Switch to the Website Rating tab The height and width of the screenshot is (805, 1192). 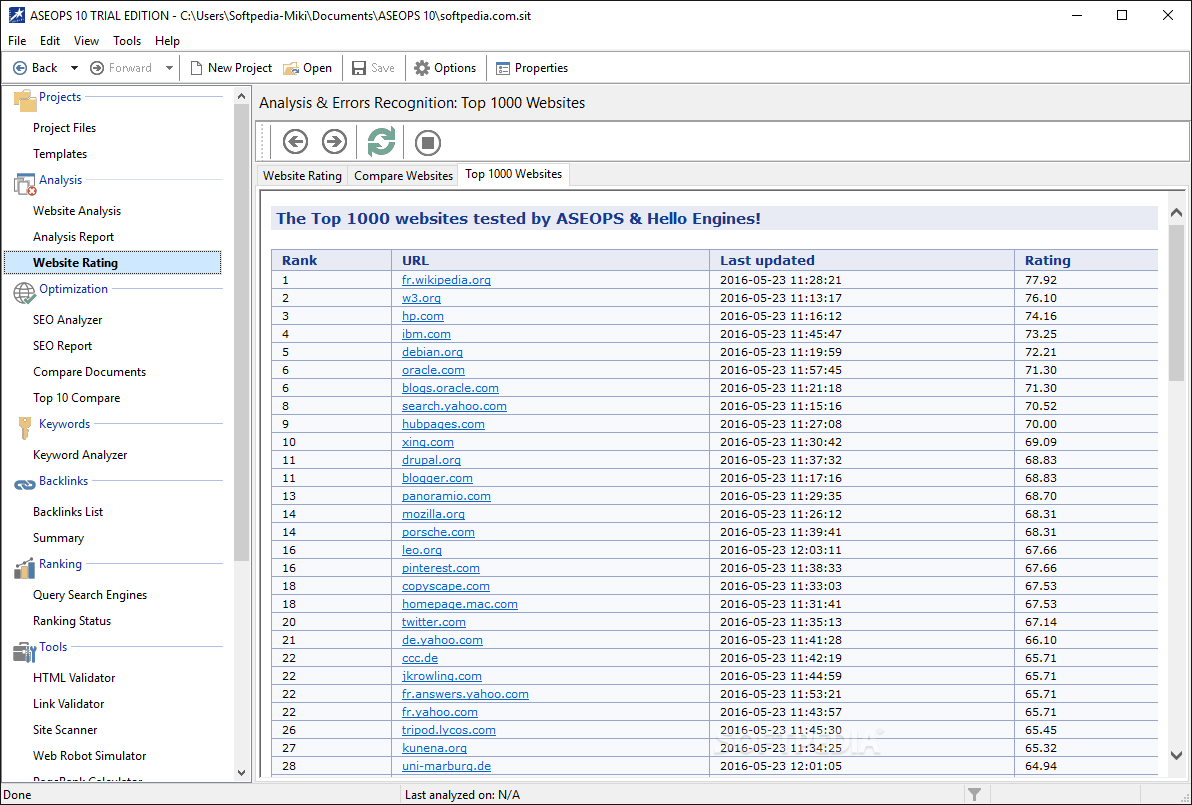click(x=303, y=176)
